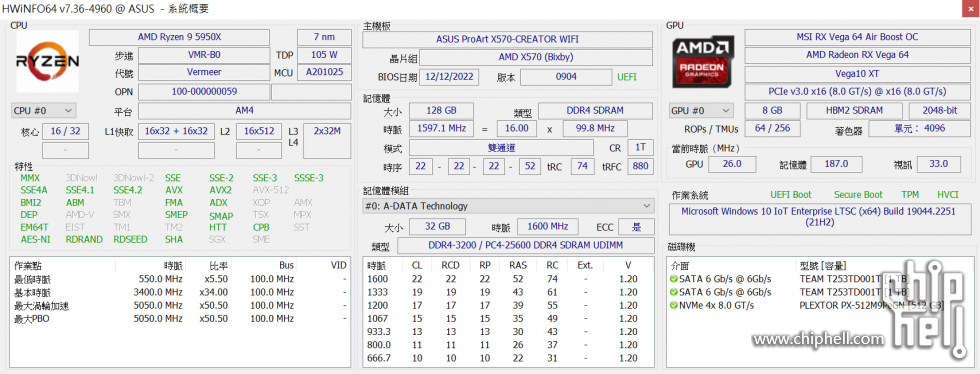Screen dimensions: 980x374
Task: Click the 1T command rate field
Action: click(640, 148)
